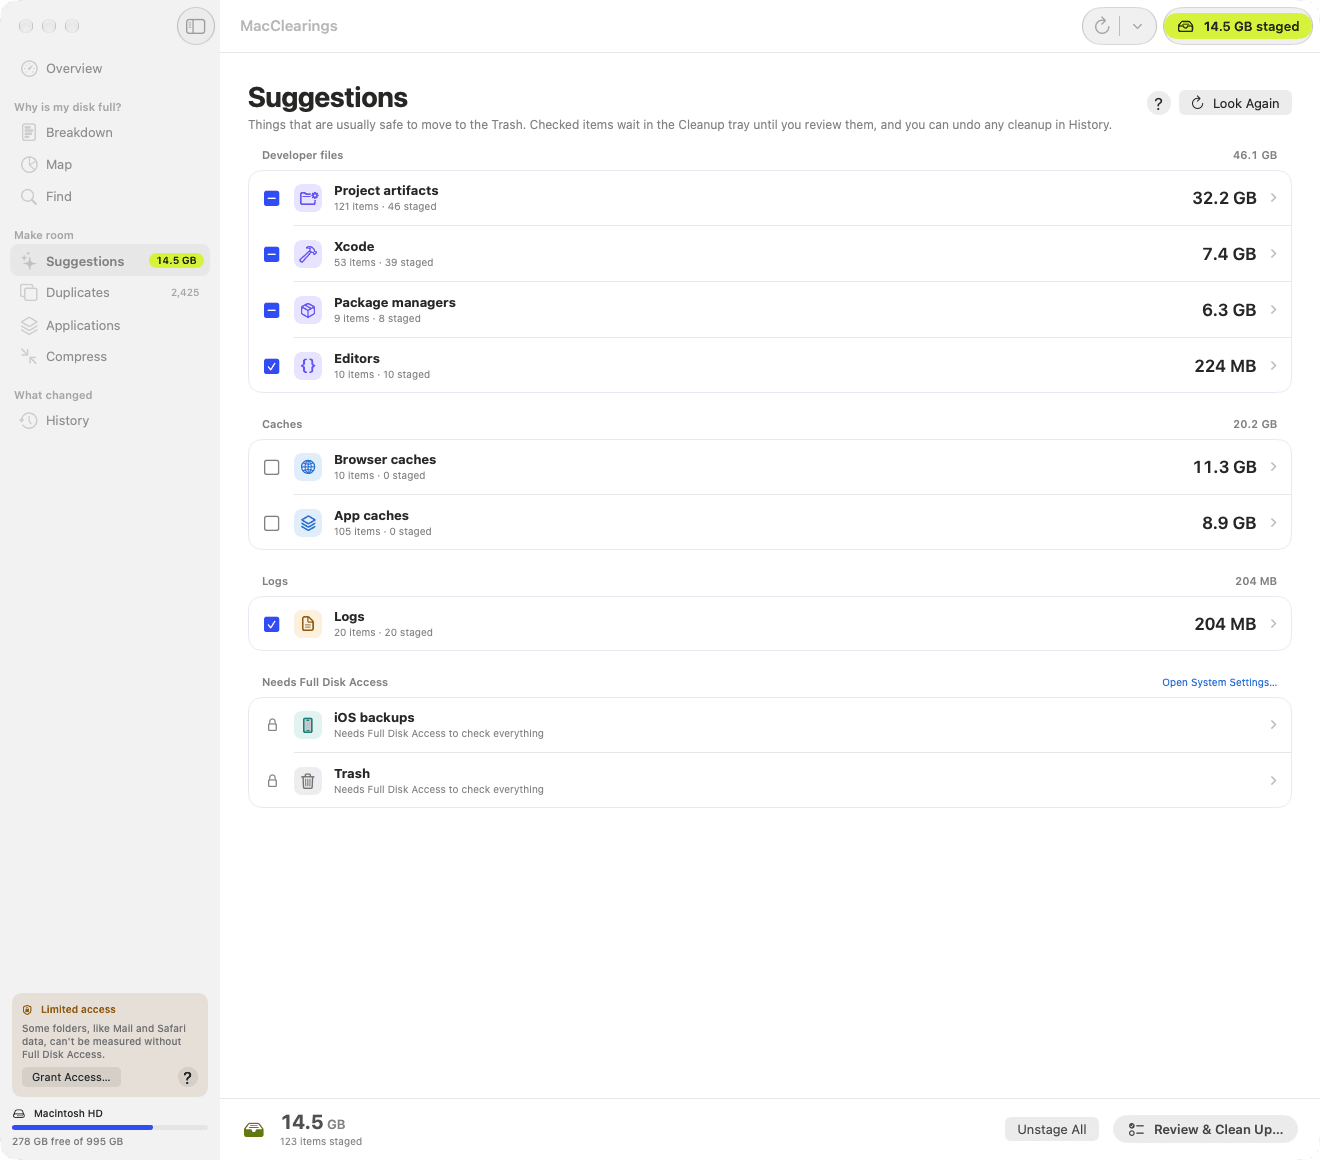Expand the Project artifacts row chevron
The height and width of the screenshot is (1160, 1320).
[x=1273, y=198]
